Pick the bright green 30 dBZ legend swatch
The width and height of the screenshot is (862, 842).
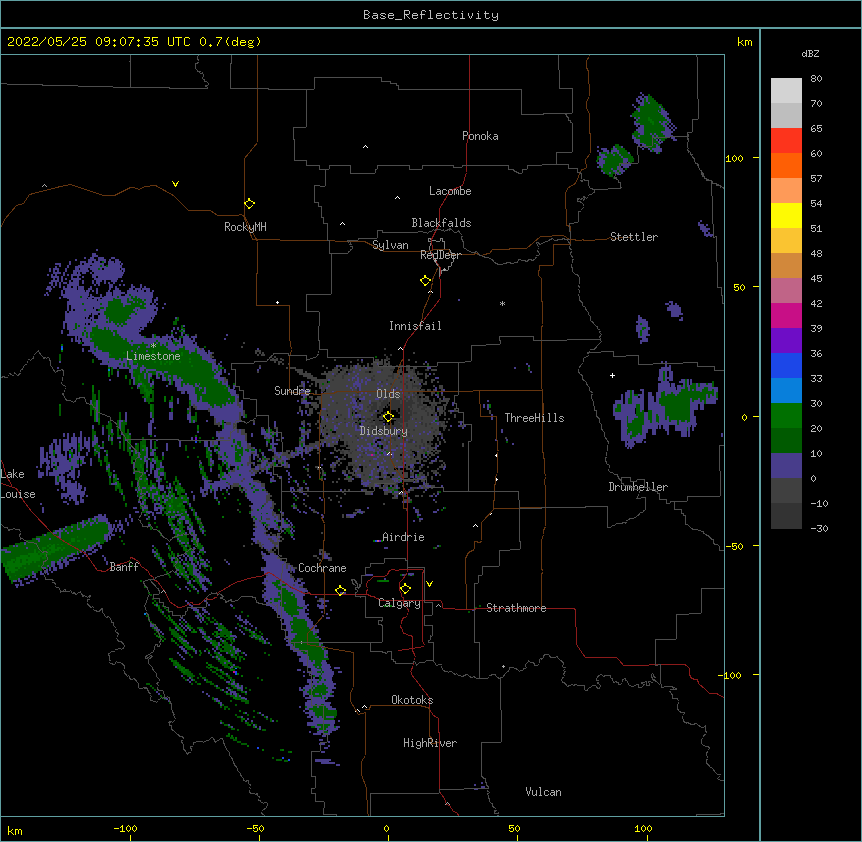786,416
